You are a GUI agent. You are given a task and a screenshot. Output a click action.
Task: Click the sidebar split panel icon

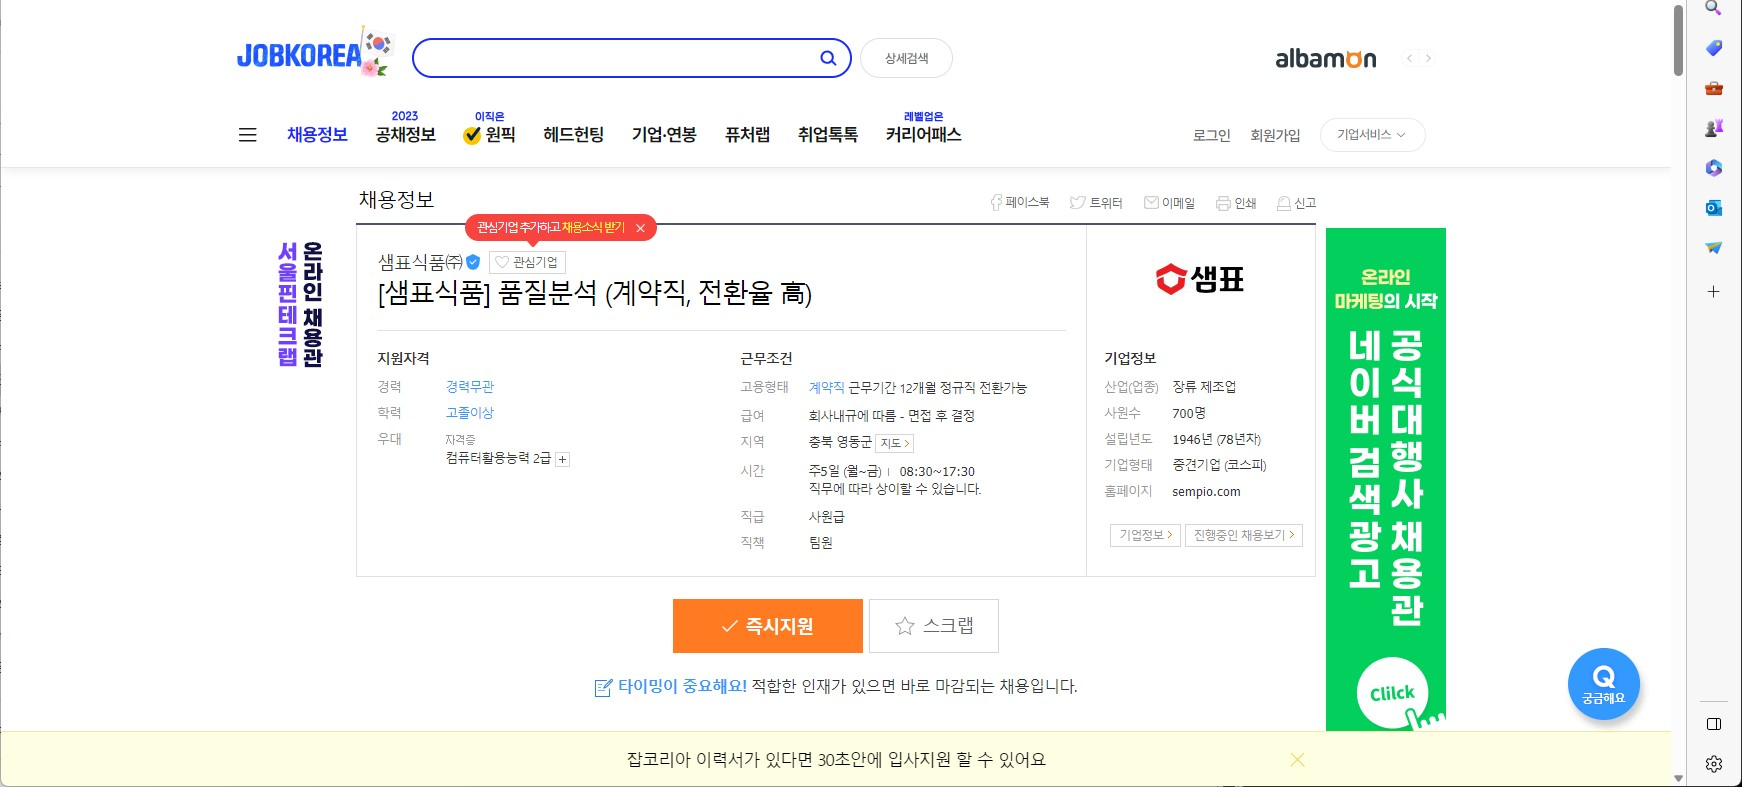[1713, 724]
